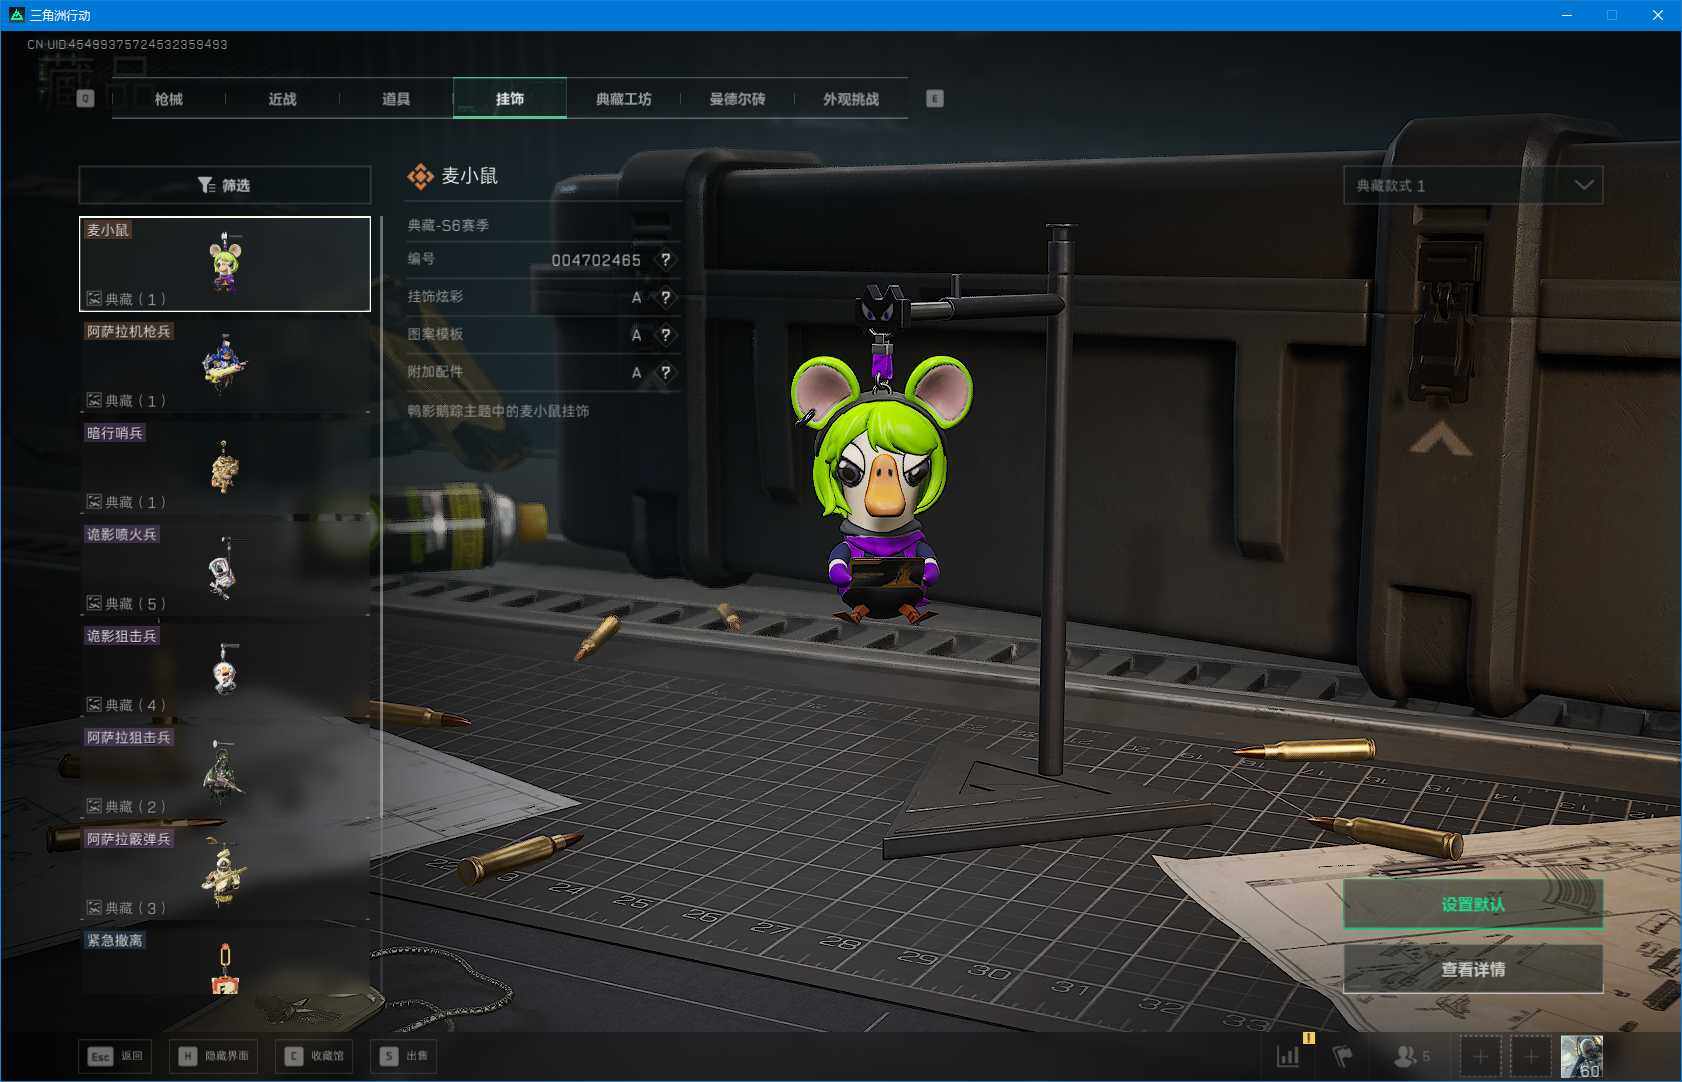The image size is (1682, 1082).
Task: Select the 阿萨拉机枪兵 charm in list
Action: coord(225,365)
